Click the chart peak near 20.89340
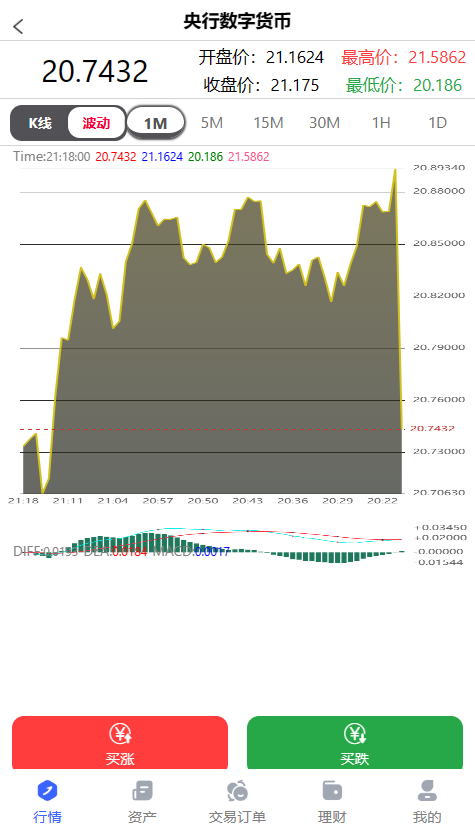Screen dimensions: 475x831 point(395,170)
